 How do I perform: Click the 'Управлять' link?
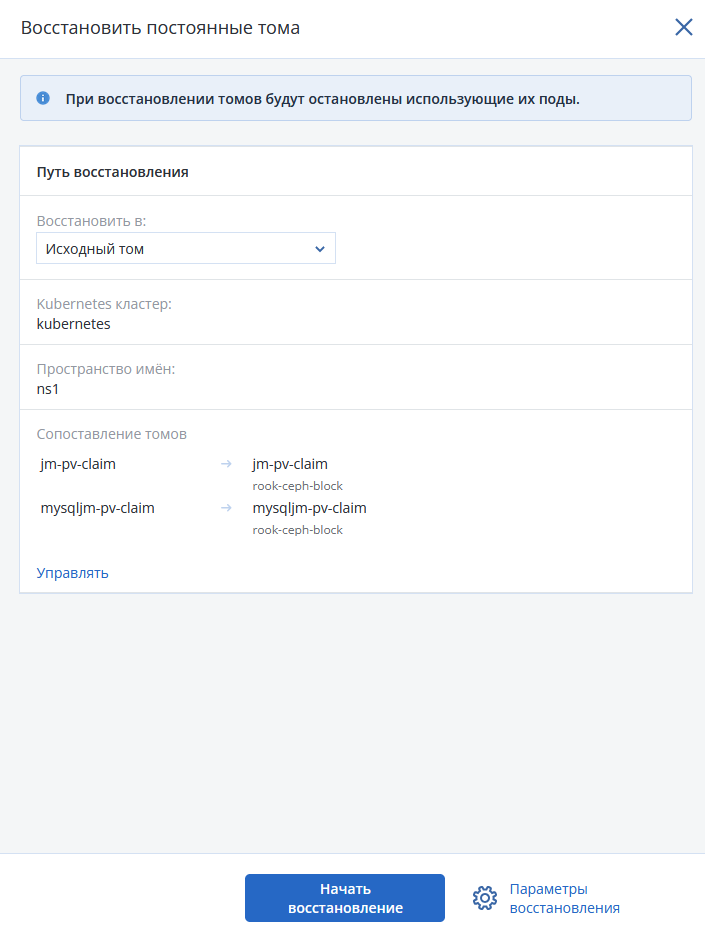coord(72,573)
